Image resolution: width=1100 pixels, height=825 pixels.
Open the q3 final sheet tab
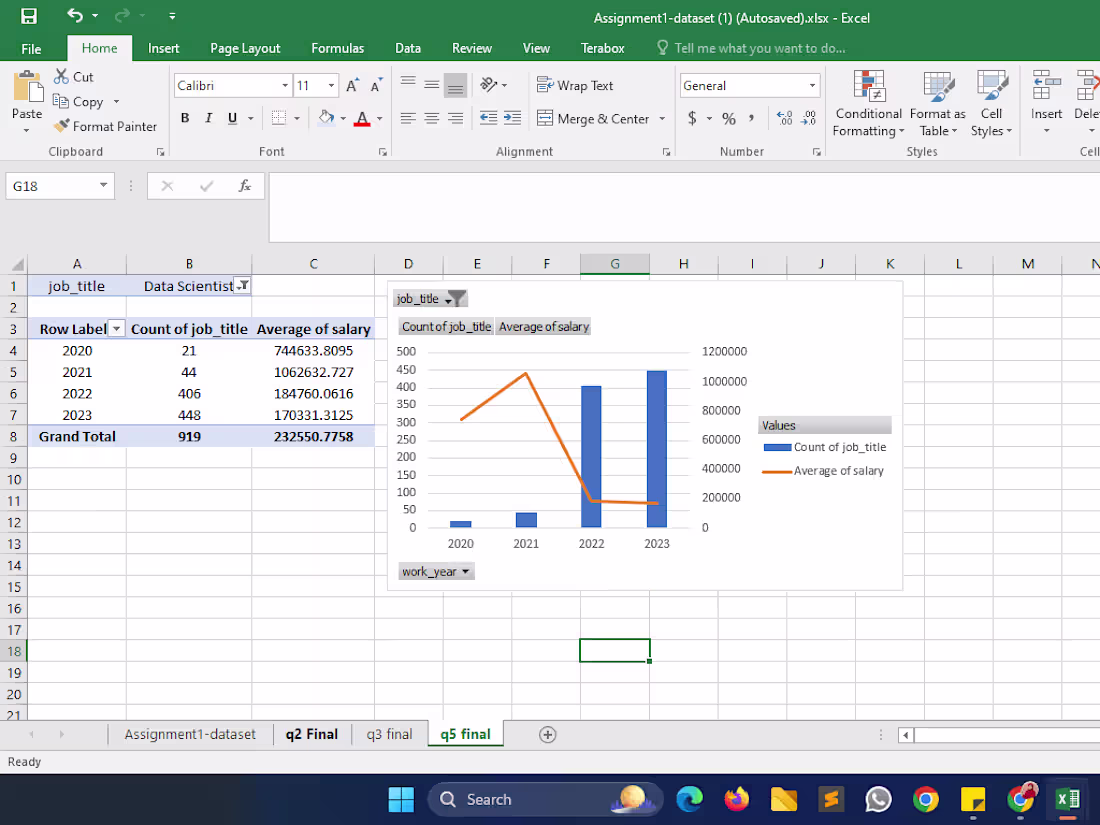pos(389,735)
